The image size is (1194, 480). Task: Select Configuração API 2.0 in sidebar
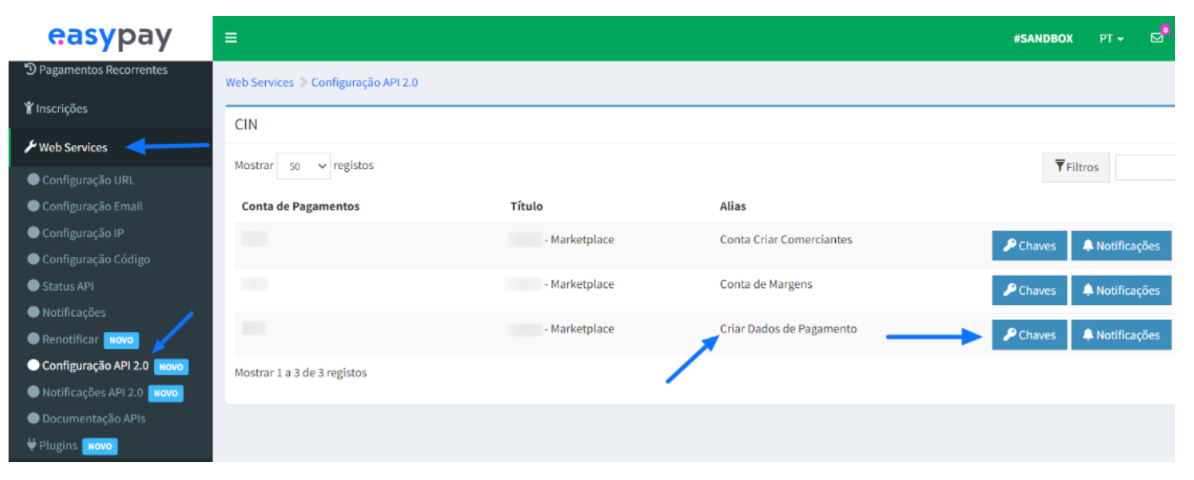click(95, 366)
